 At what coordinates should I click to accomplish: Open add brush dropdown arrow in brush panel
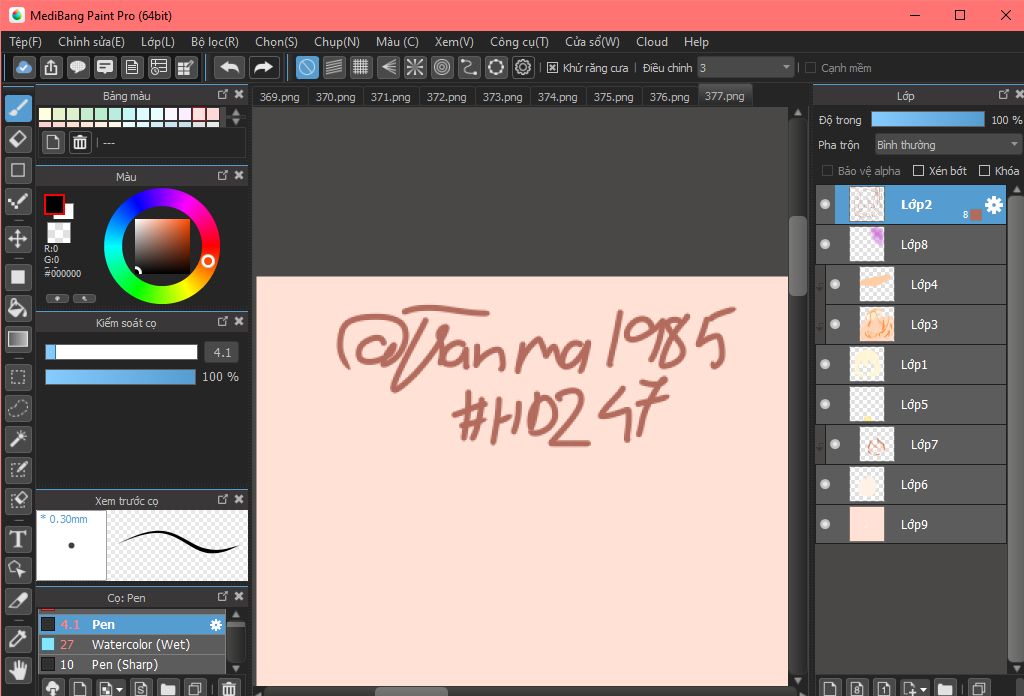coord(119,689)
